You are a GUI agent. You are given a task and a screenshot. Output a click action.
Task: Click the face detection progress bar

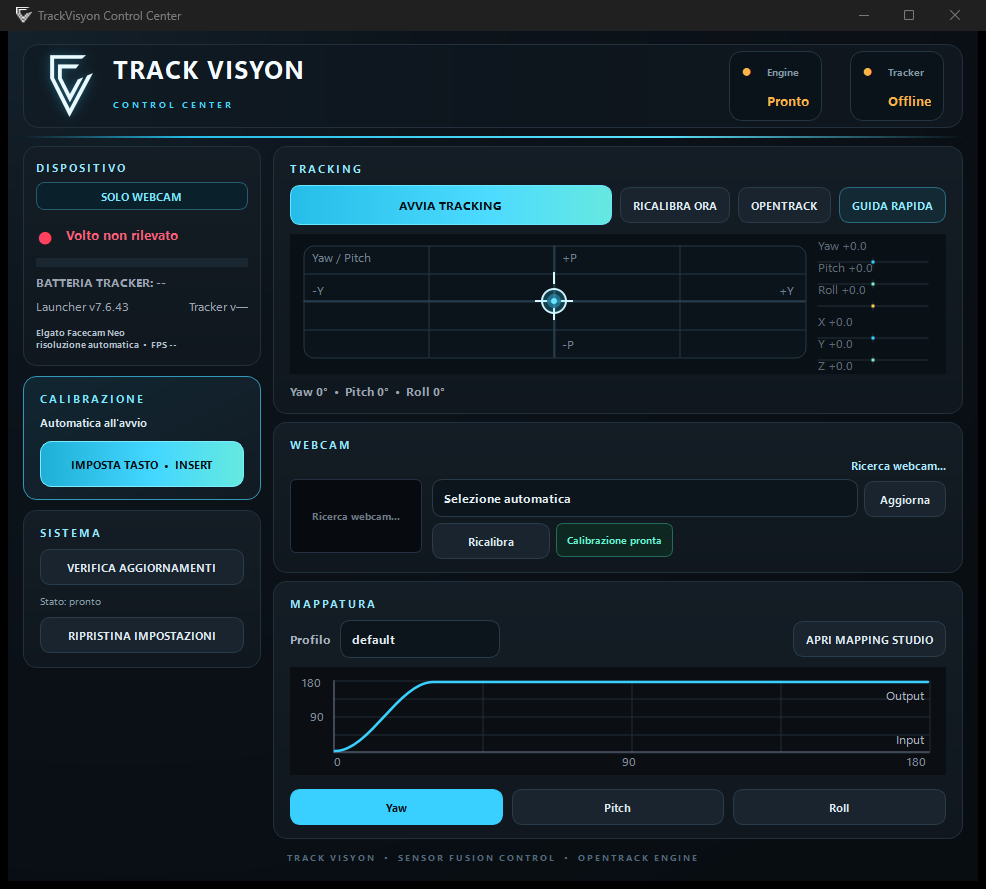[x=141, y=262]
